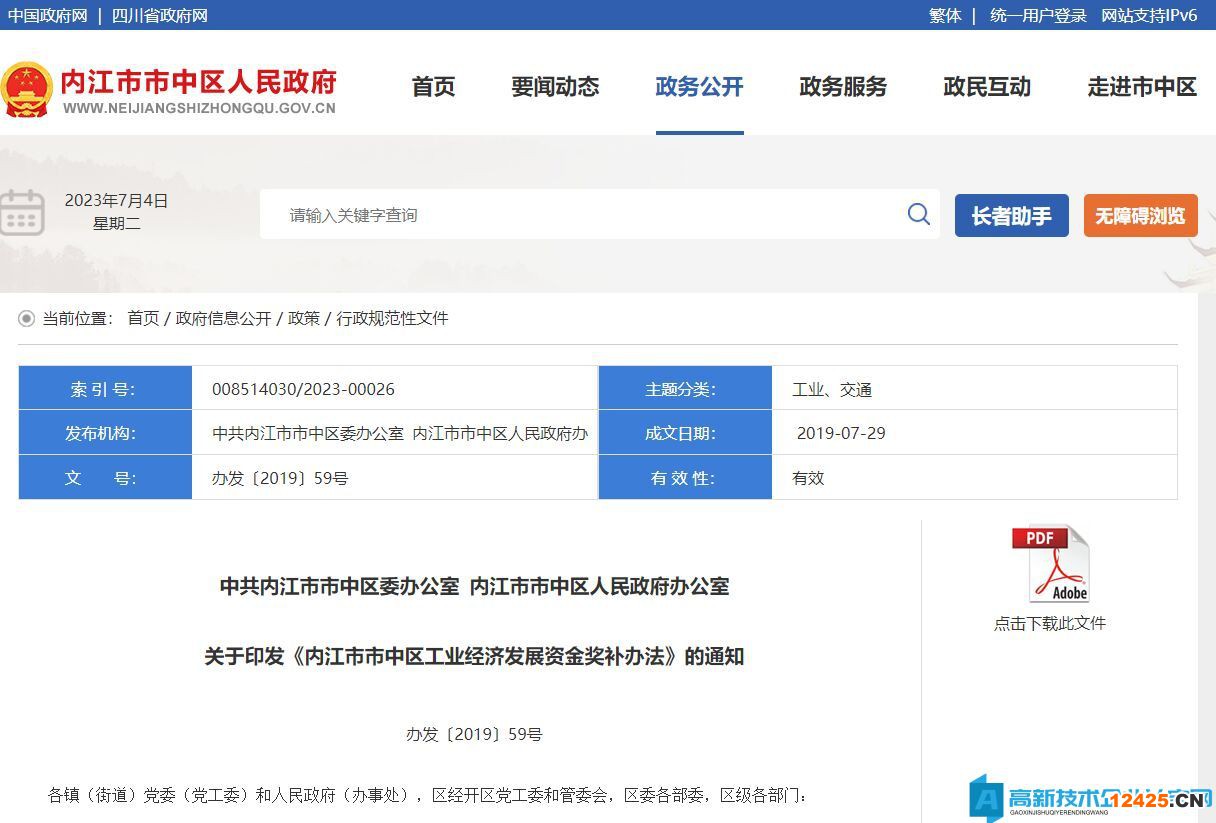Image resolution: width=1216 pixels, height=823 pixels.
Task: Click the calendar icon beside the date
Action: (22, 212)
